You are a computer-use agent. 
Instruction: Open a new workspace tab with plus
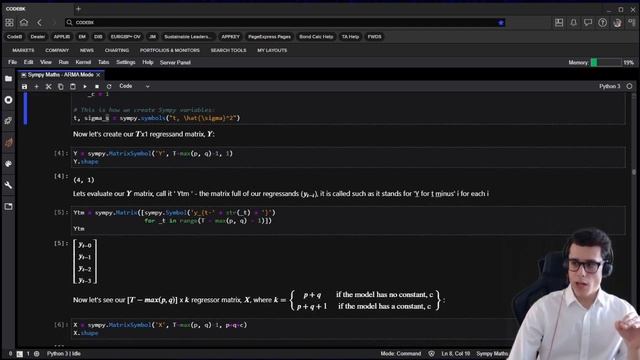click(x=78, y=9)
